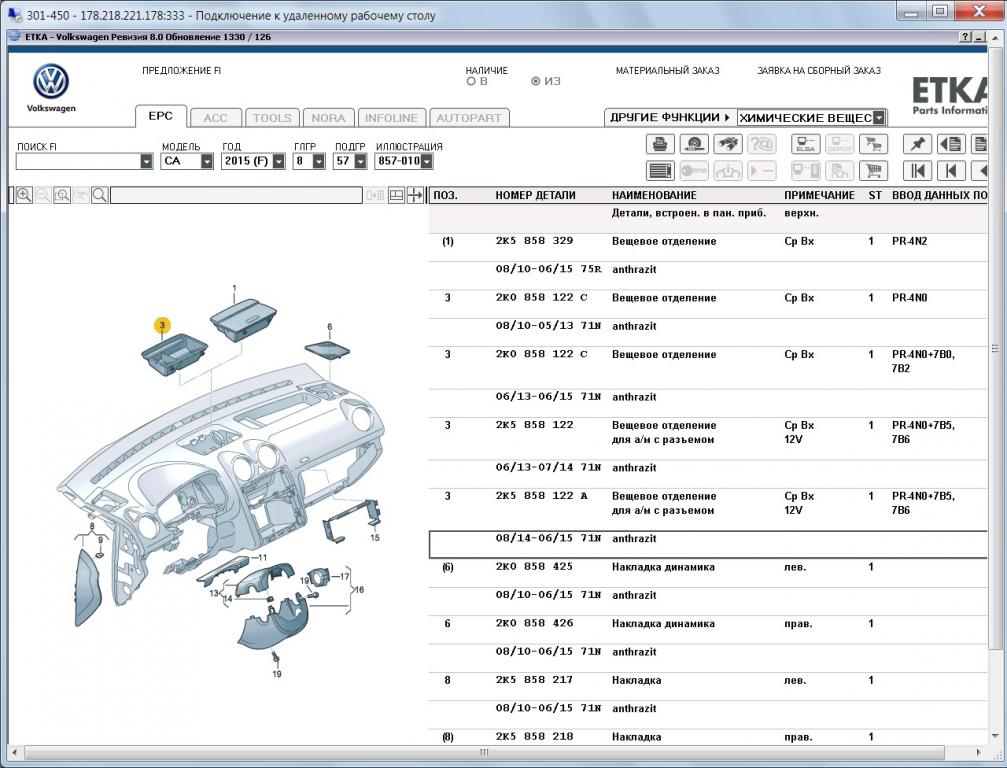Click the illustration search input field
1007x768 pixels.
coord(236,195)
